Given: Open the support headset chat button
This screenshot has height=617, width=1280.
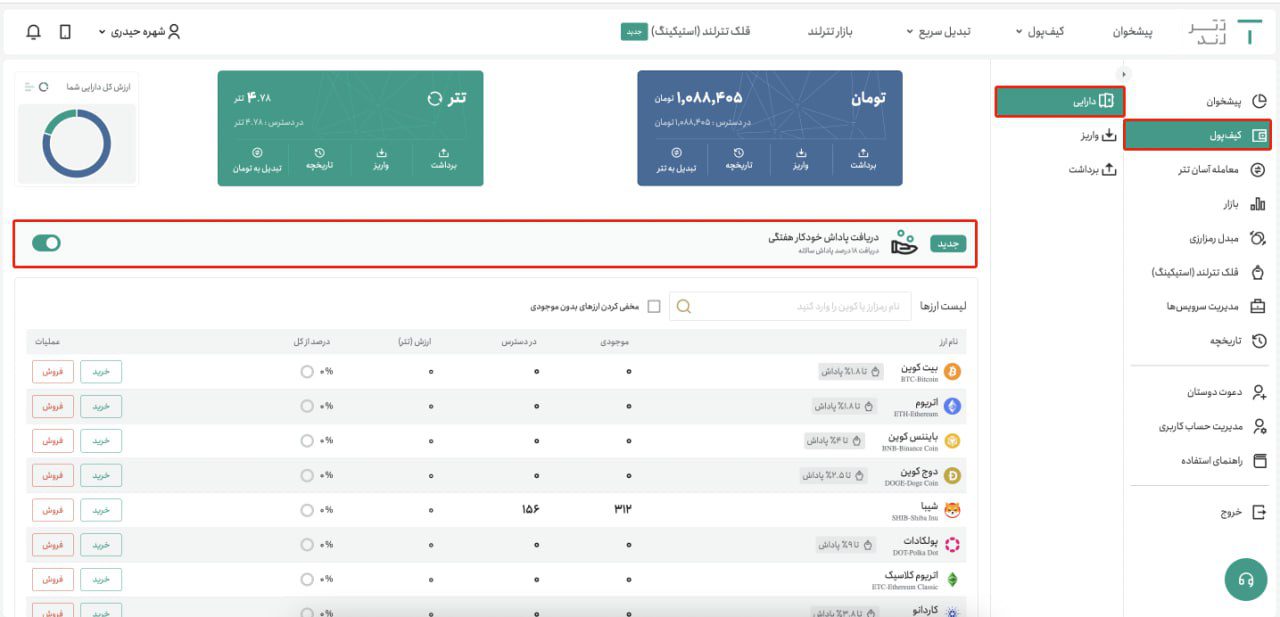Looking at the screenshot, I should tap(1245, 579).
